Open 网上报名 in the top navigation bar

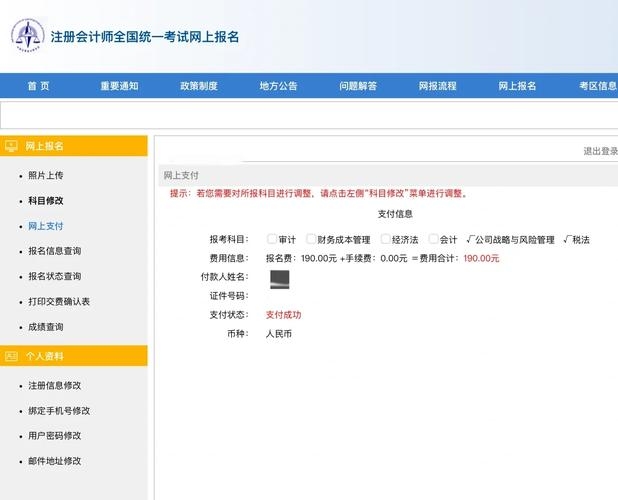coord(517,86)
